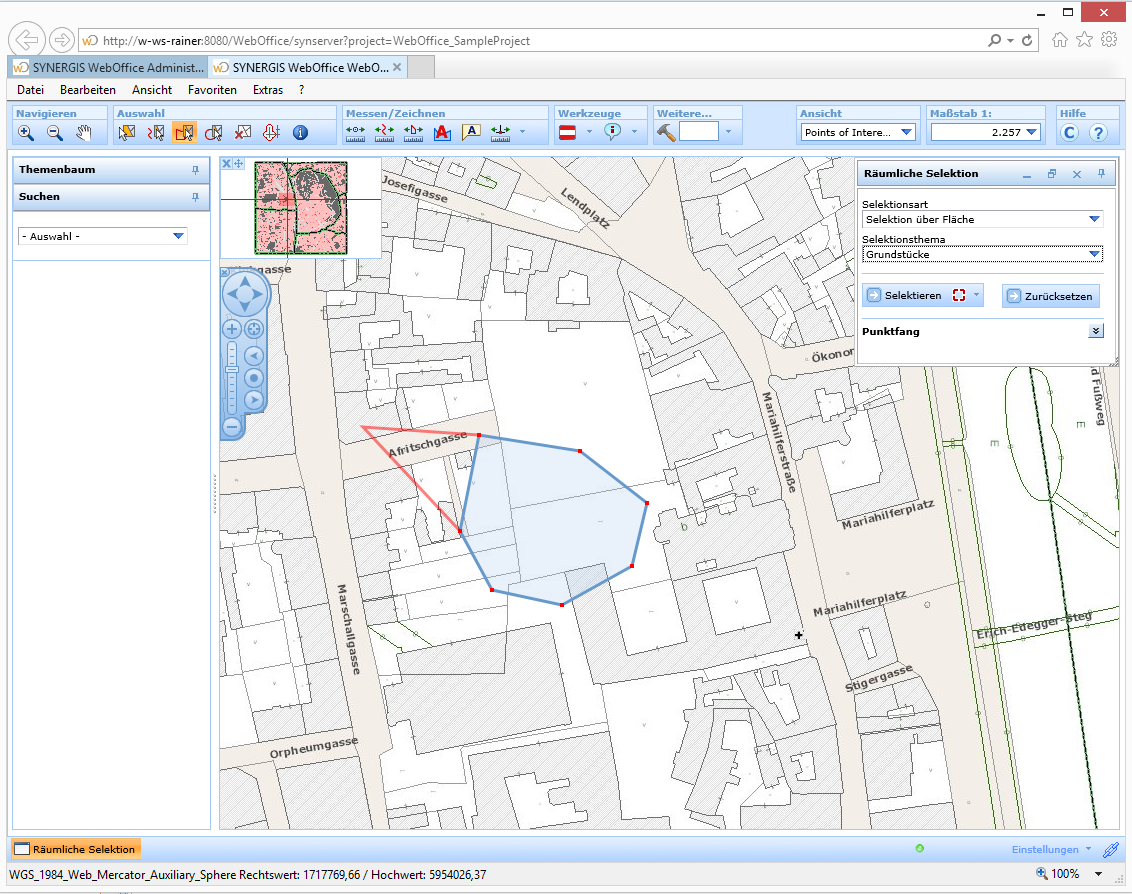
Task: Open the Selektionsthema Grundstücke dropdown
Action: tap(1094, 254)
